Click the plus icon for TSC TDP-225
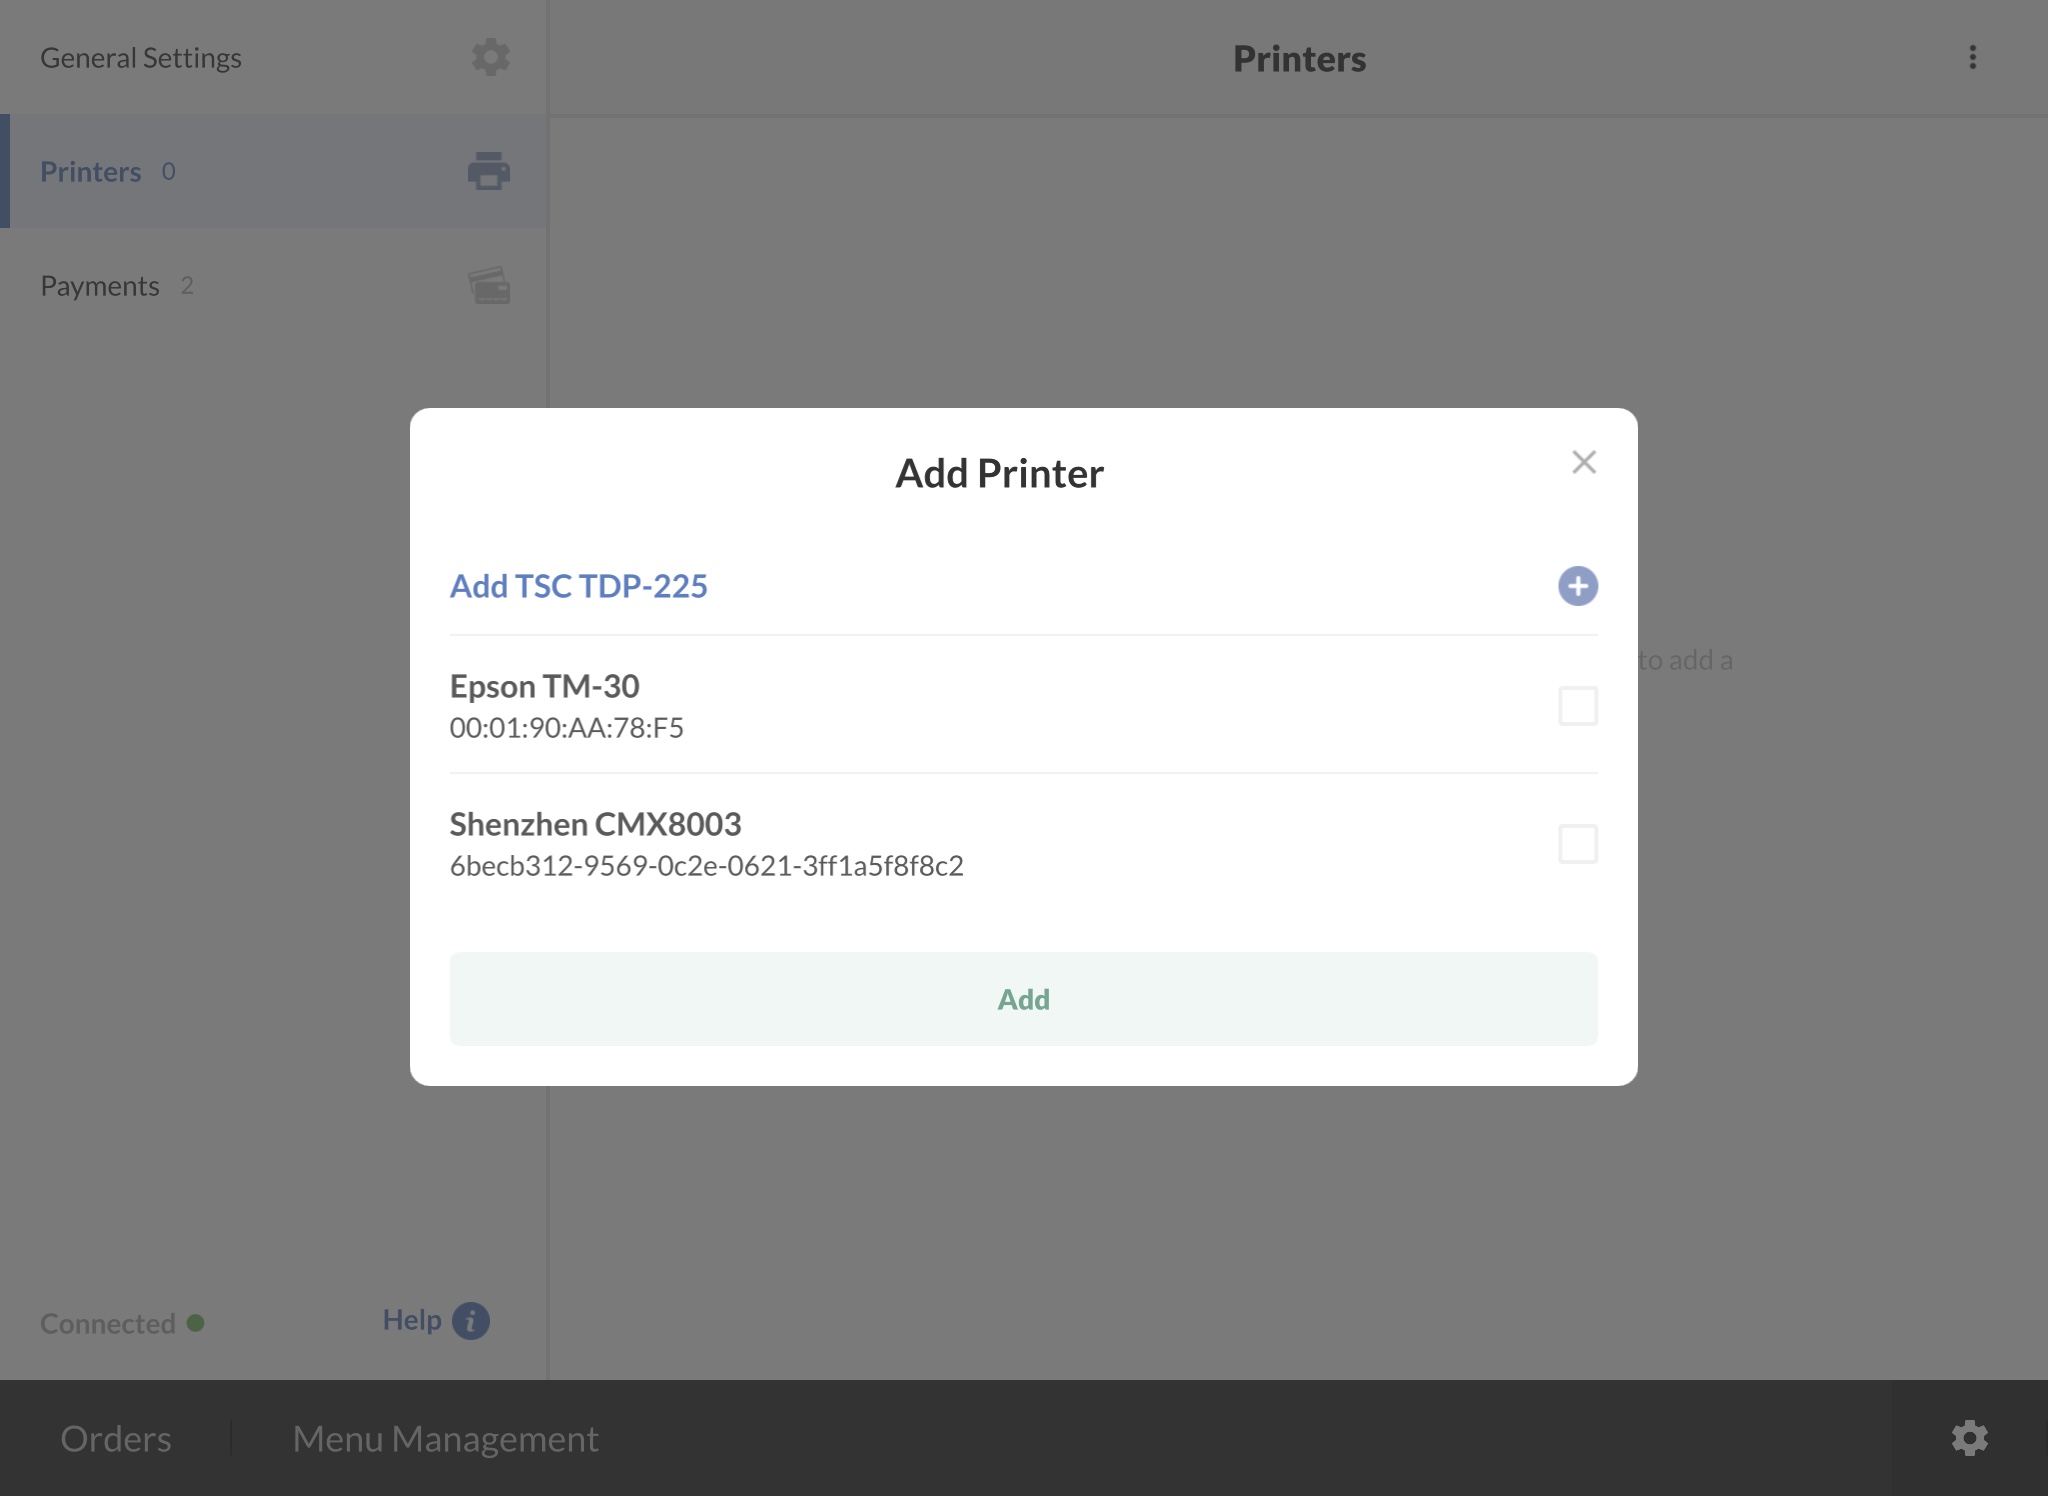 (1577, 586)
